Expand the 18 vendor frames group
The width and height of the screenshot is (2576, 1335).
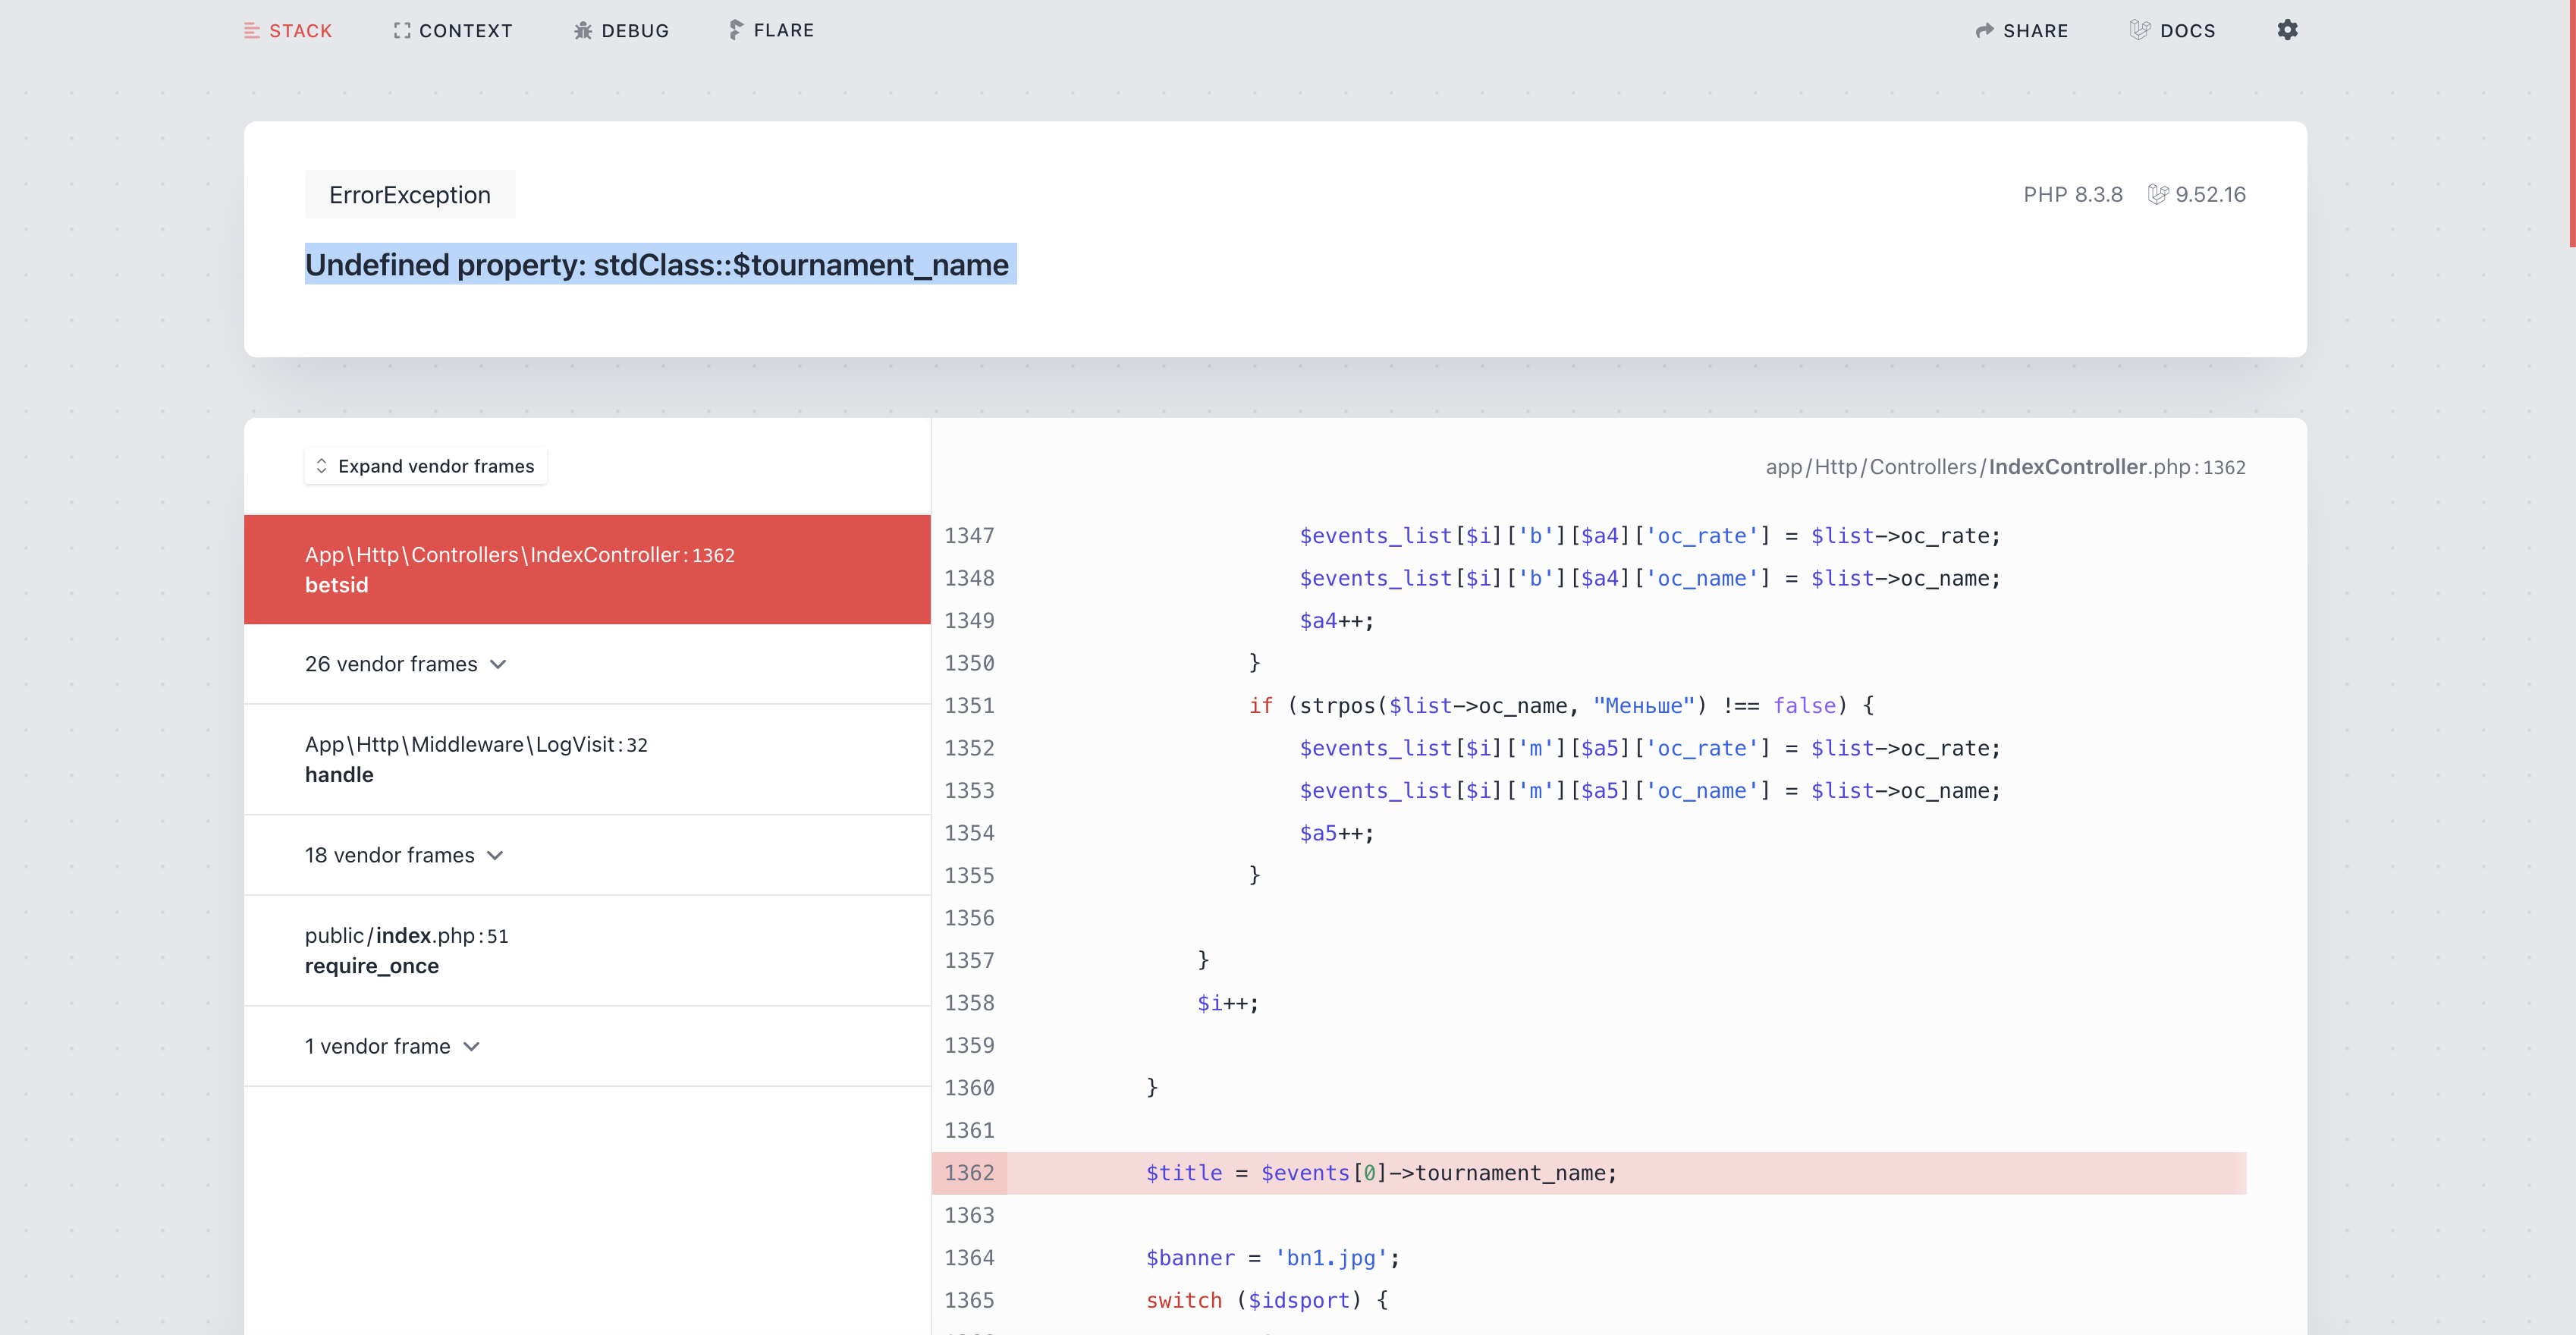(404, 855)
